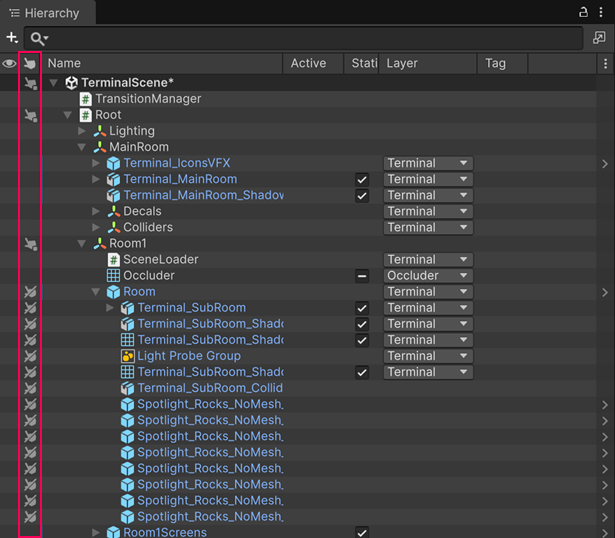Expand the Lighting object

pos(82,131)
